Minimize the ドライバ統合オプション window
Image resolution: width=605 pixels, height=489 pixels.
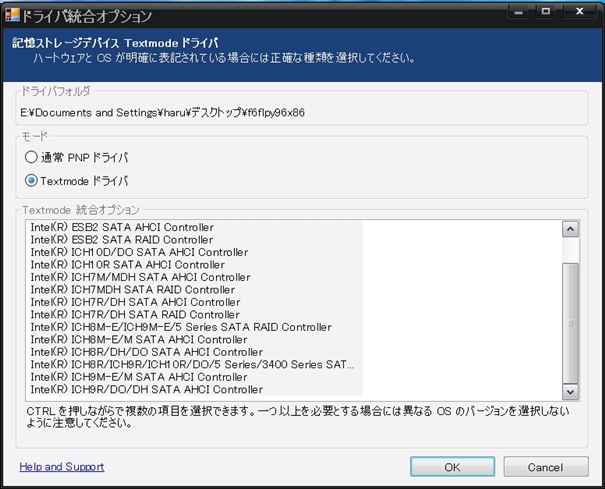coord(519,12)
